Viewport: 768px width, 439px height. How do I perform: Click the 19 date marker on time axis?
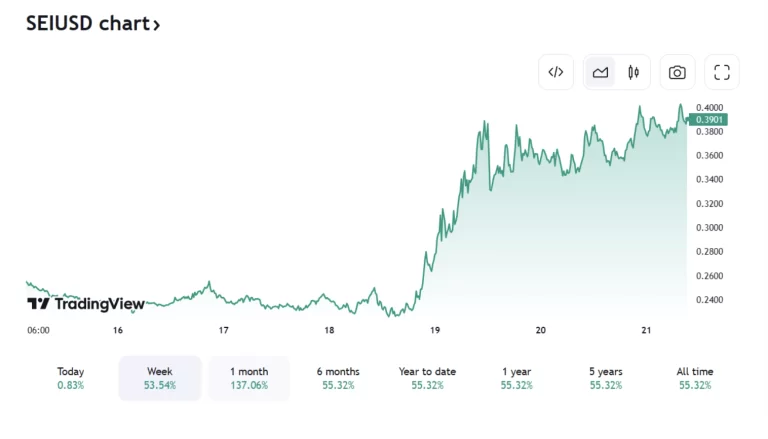click(435, 330)
